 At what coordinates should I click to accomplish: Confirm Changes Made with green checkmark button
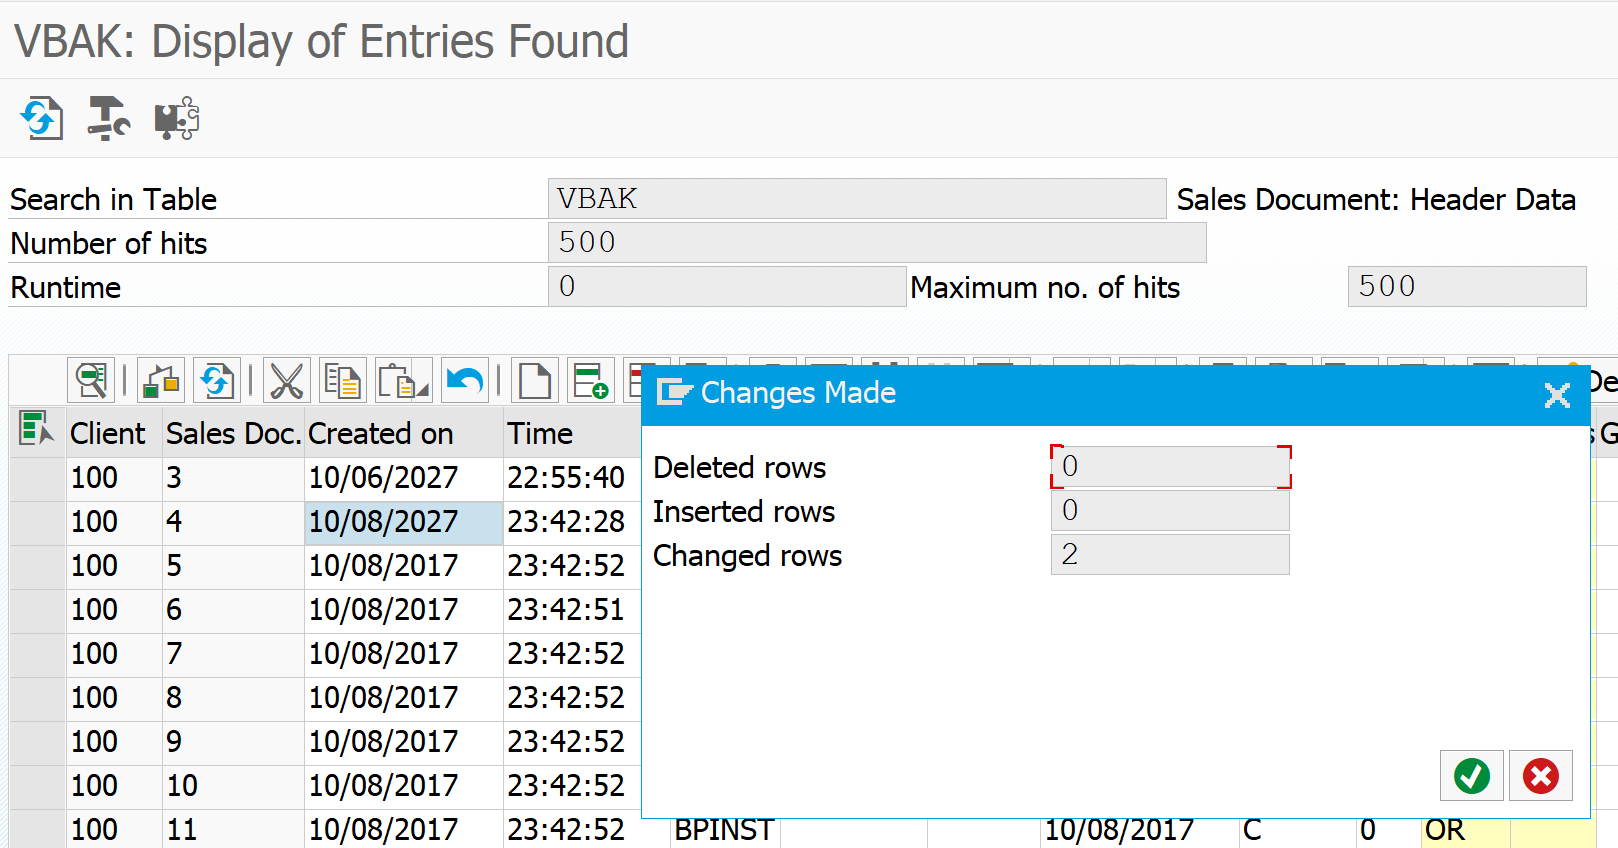1472,776
